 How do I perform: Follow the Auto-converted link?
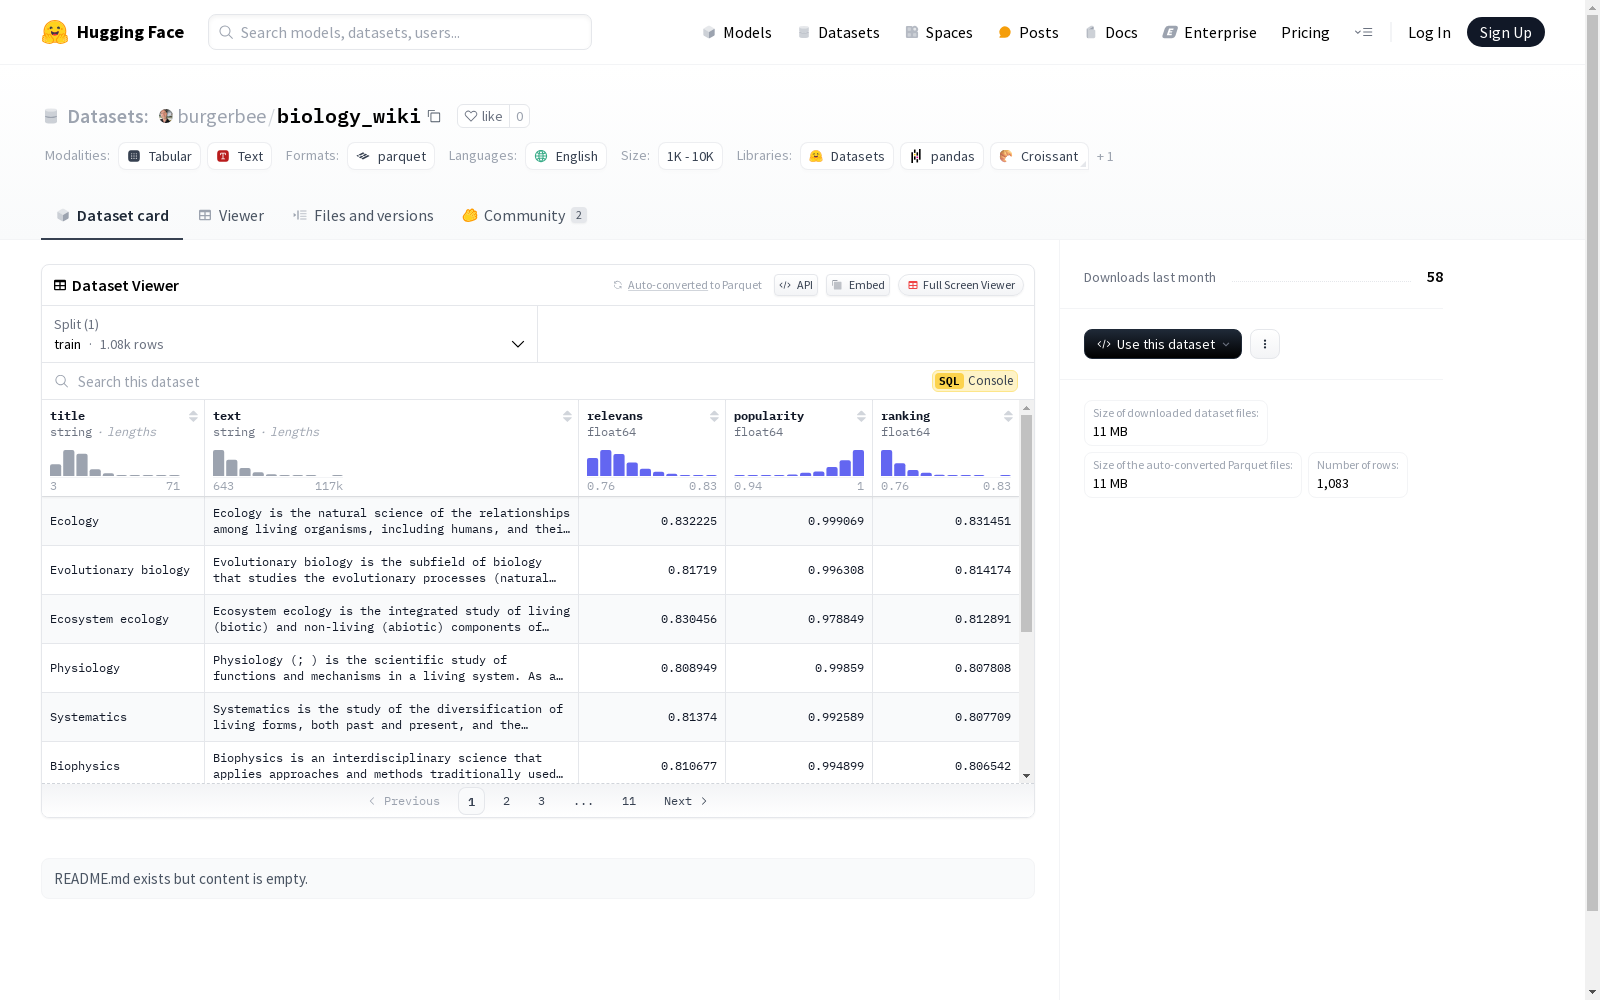[x=667, y=285]
